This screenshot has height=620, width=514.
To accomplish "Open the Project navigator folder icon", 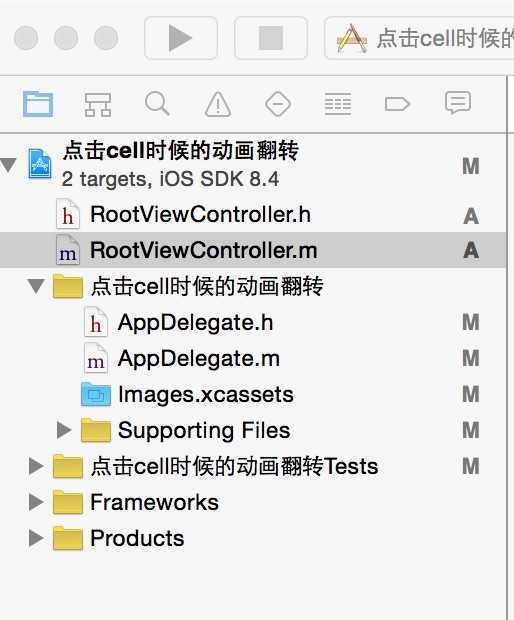I will pyautogui.click(x=38, y=104).
